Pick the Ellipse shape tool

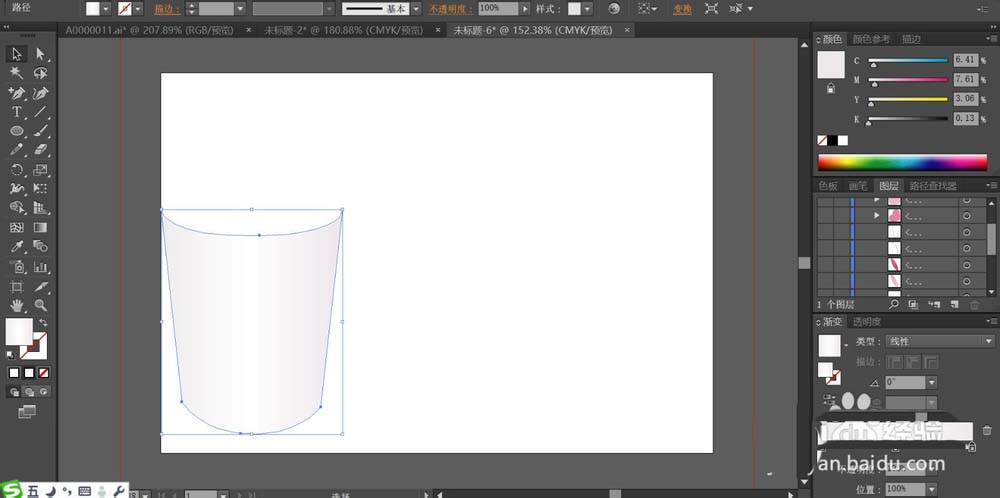click(17, 131)
